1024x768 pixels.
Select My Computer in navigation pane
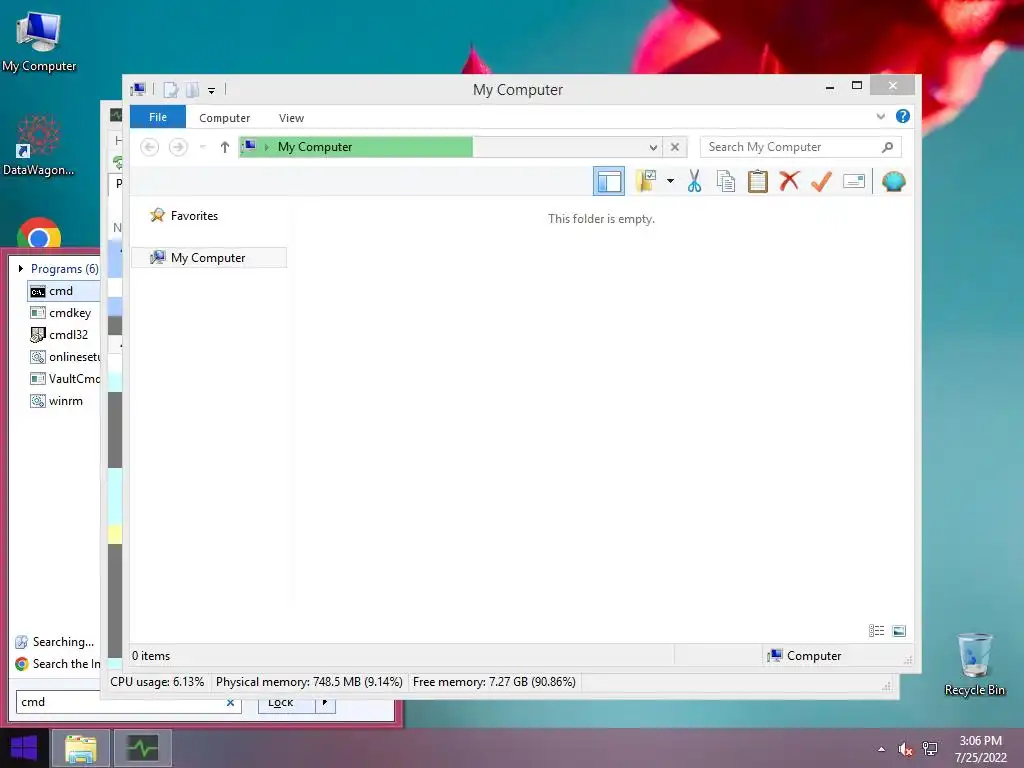pyautogui.click(x=209, y=257)
